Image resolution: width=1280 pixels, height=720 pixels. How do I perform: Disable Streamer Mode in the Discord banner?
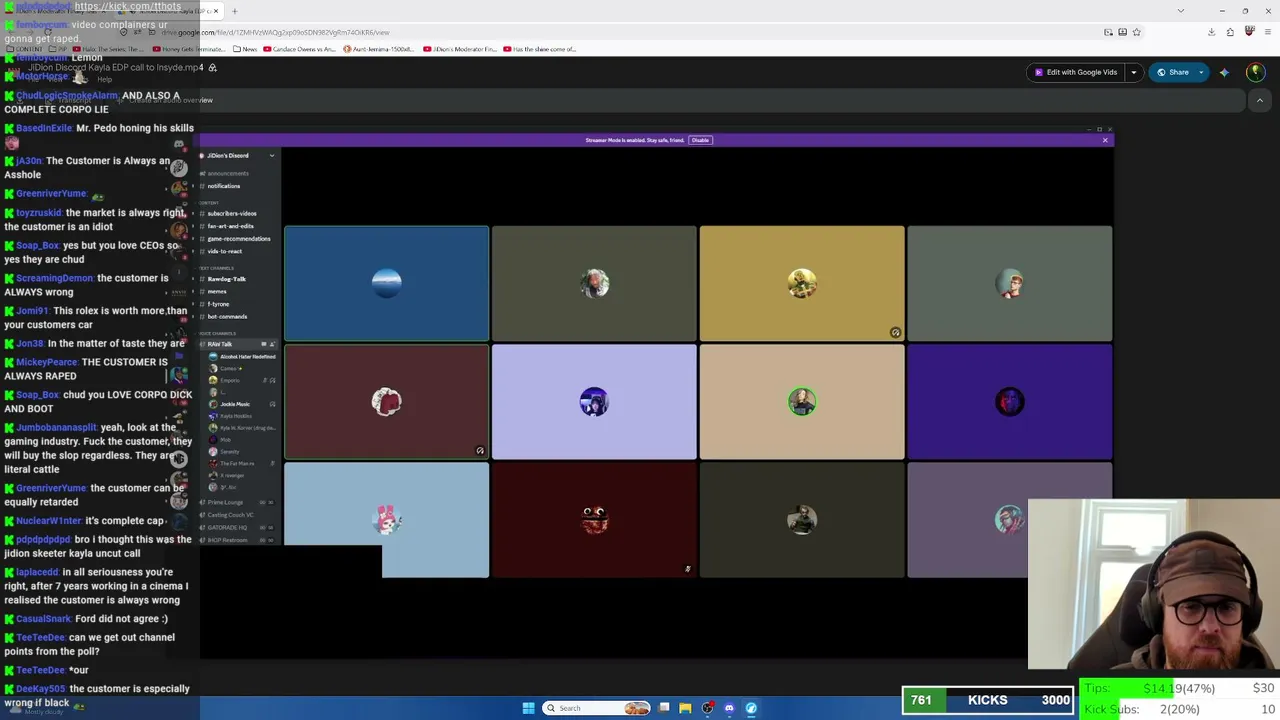coord(700,140)
